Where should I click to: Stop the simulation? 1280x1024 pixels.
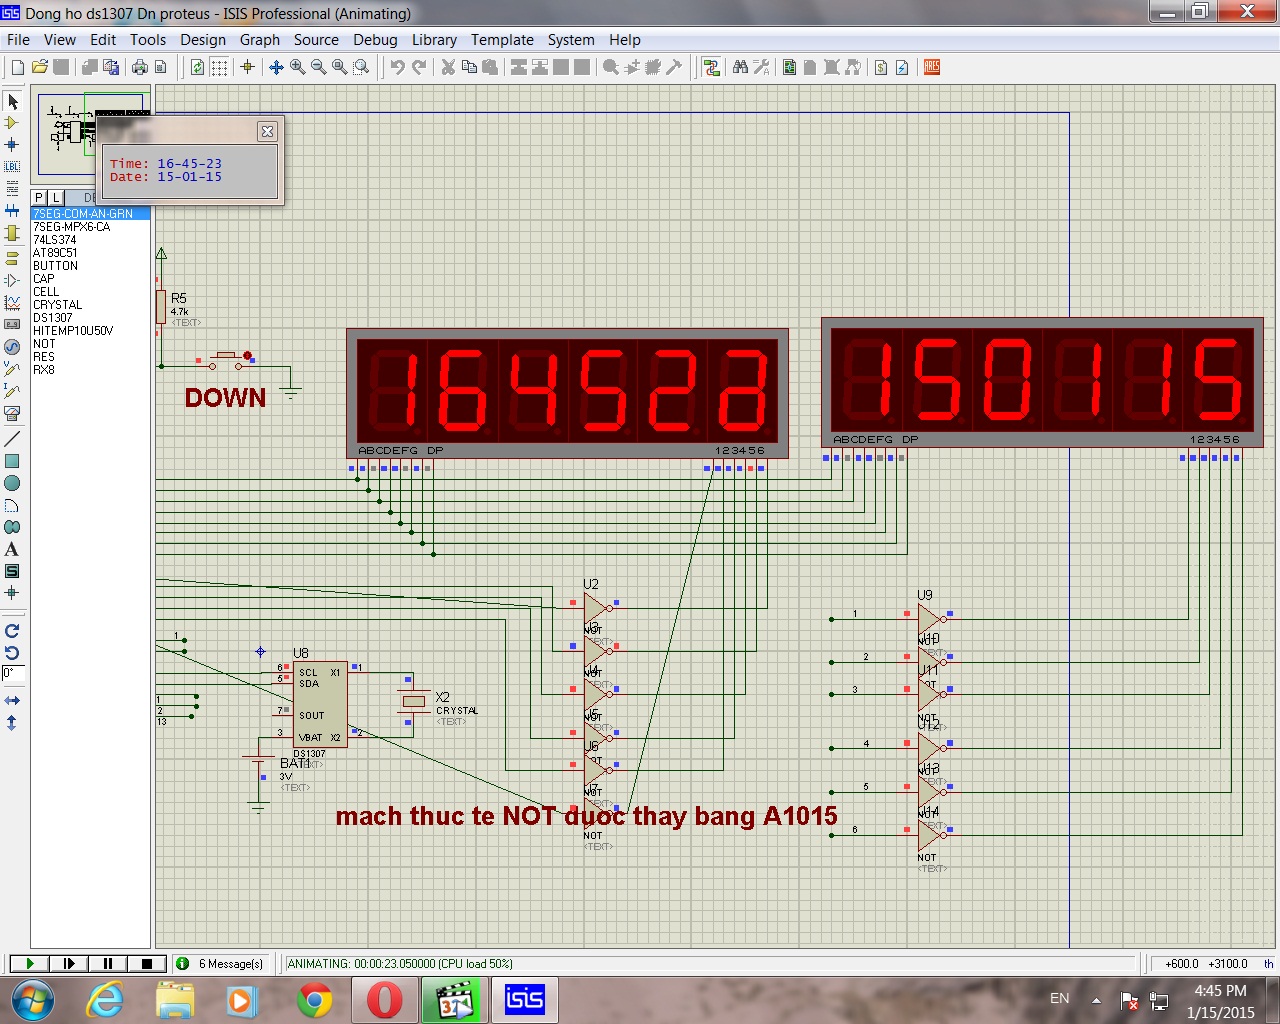coord(146,964)
